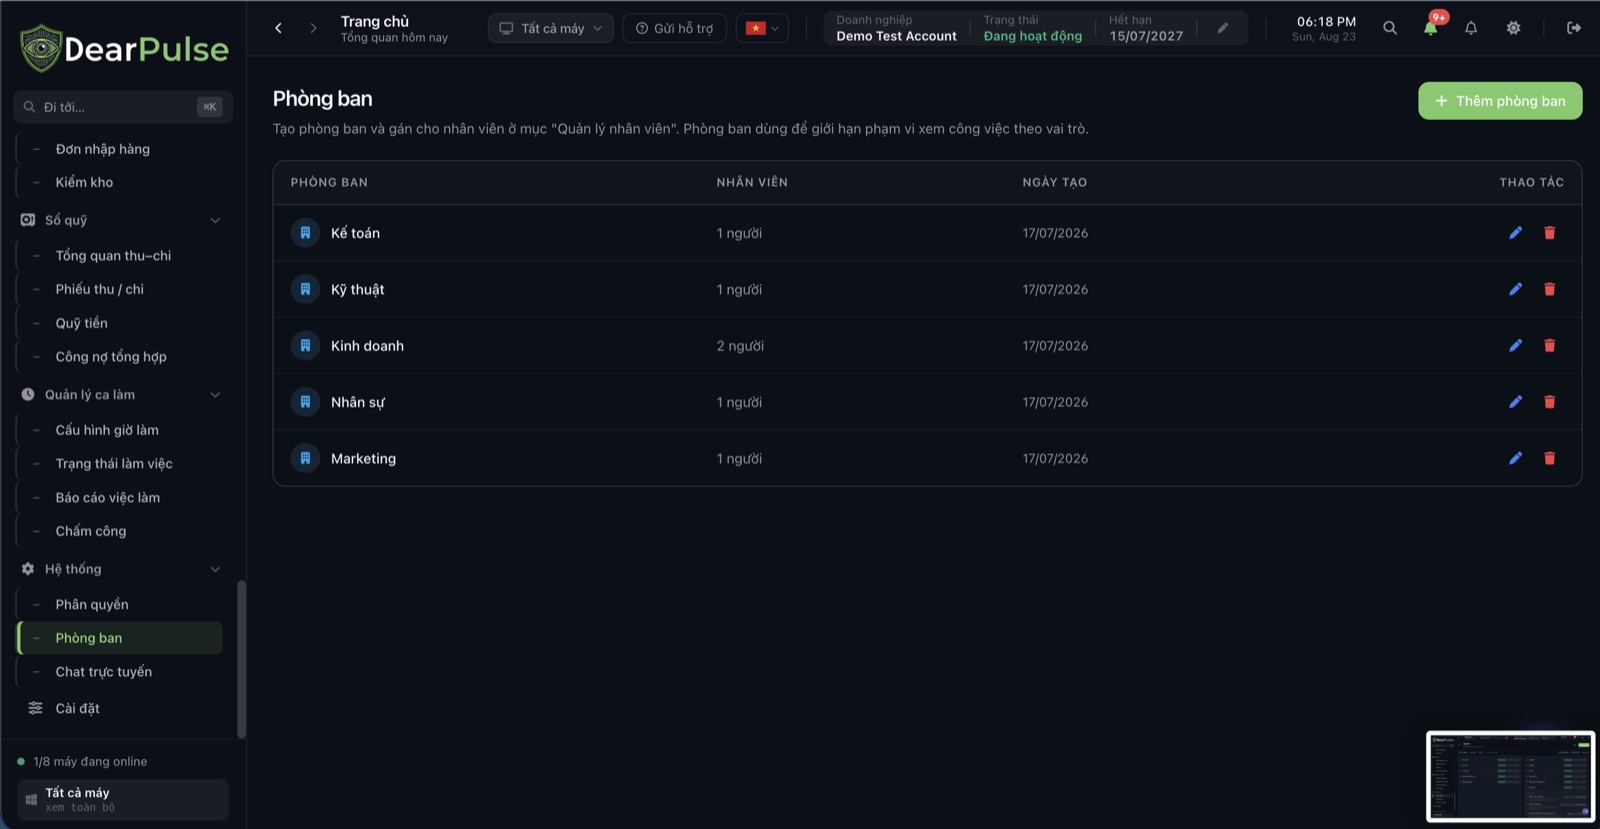Click Thêm phòng ban button

[x=1500, y=101]
